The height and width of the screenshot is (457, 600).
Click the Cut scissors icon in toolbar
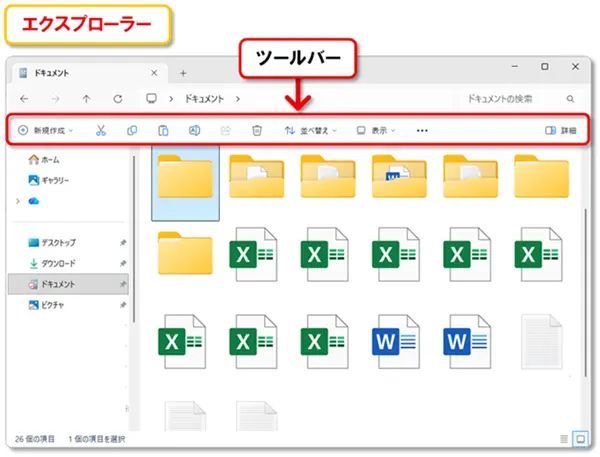click(x=101, y=131)
